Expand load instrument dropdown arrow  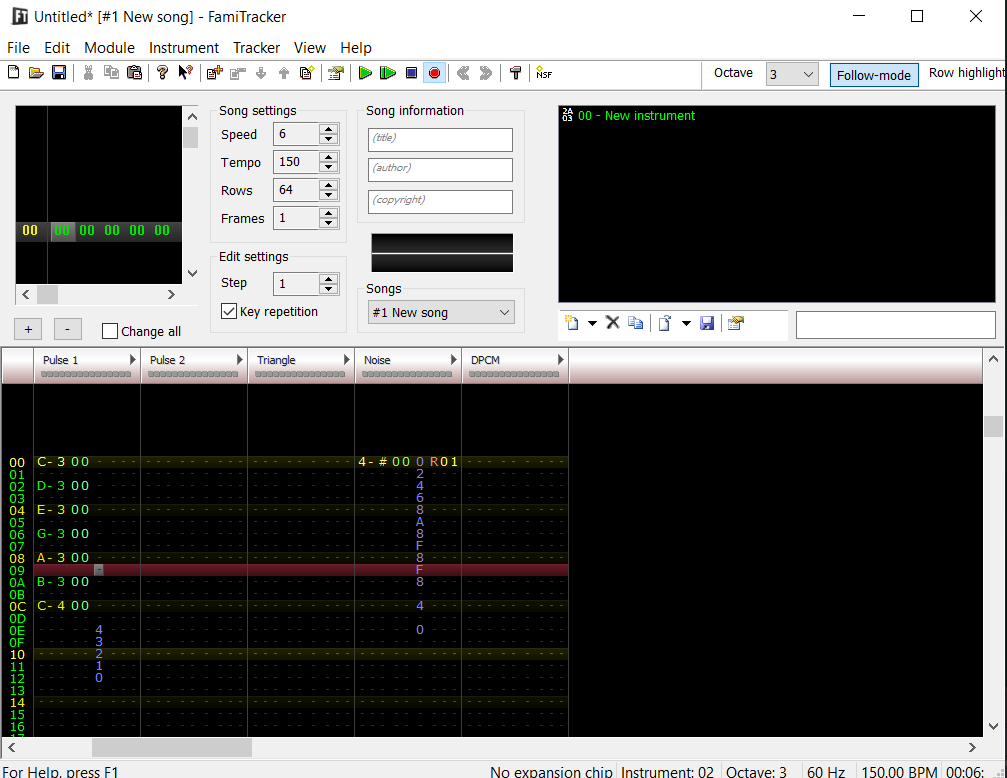tap(686, 323)
